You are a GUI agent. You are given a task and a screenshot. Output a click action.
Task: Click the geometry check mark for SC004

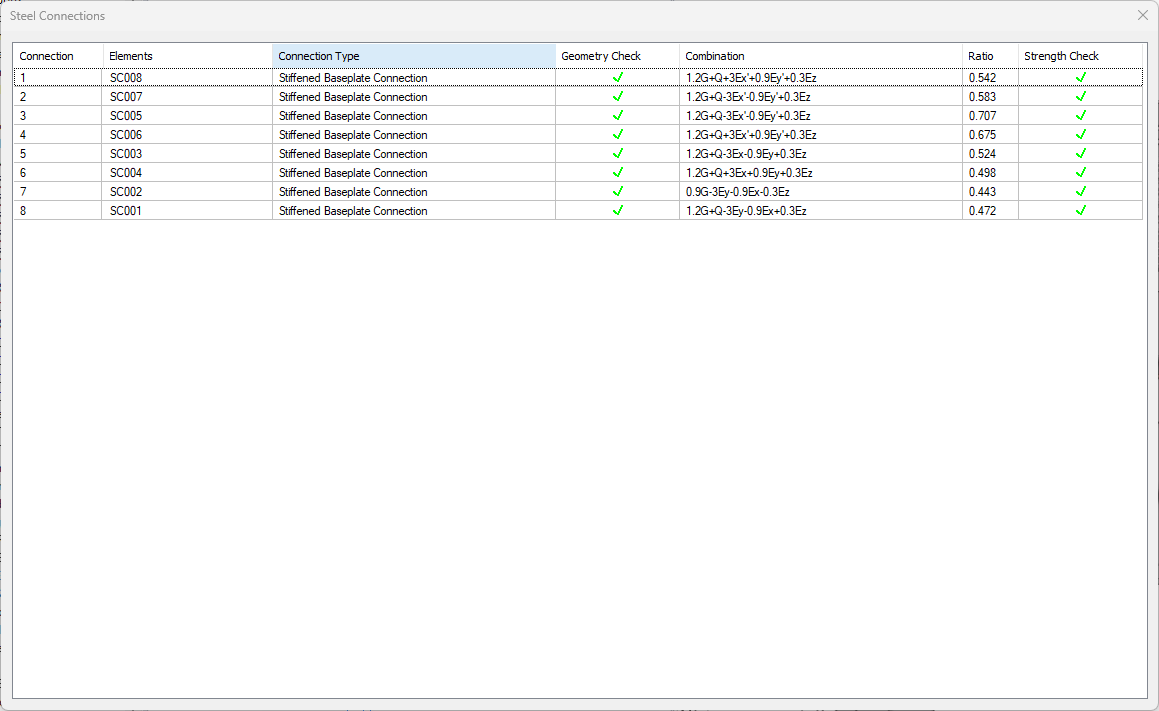[618, 172]
